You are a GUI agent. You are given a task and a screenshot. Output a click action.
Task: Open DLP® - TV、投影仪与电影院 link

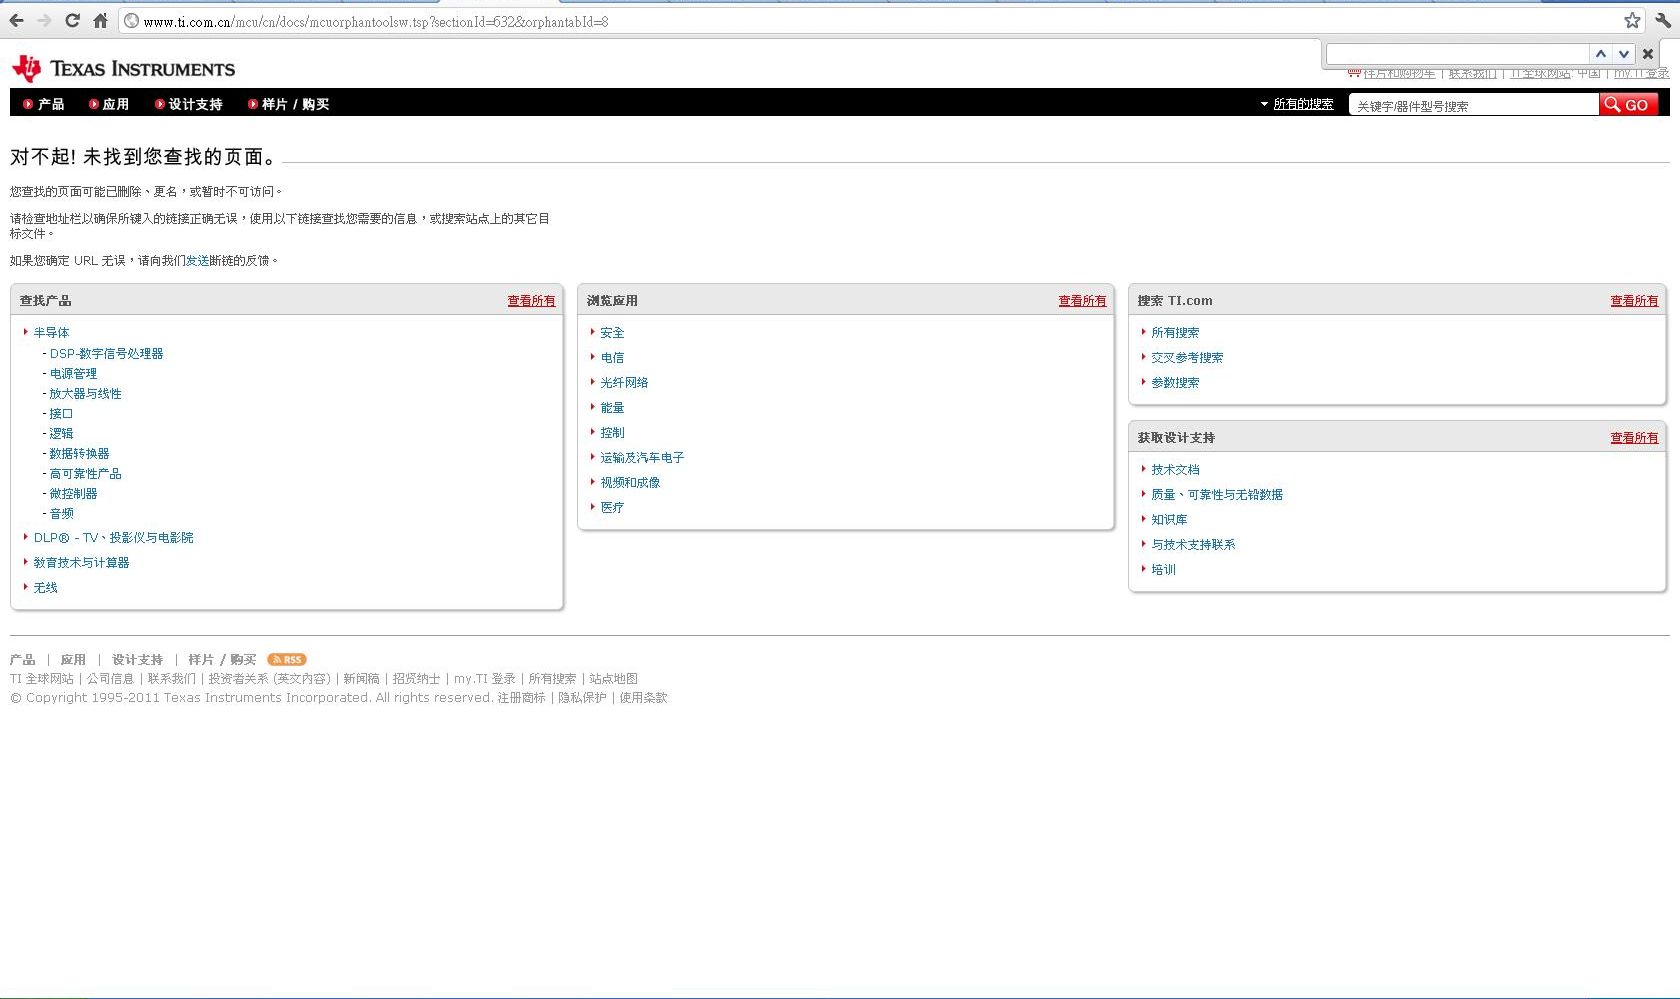pos(113,538)
